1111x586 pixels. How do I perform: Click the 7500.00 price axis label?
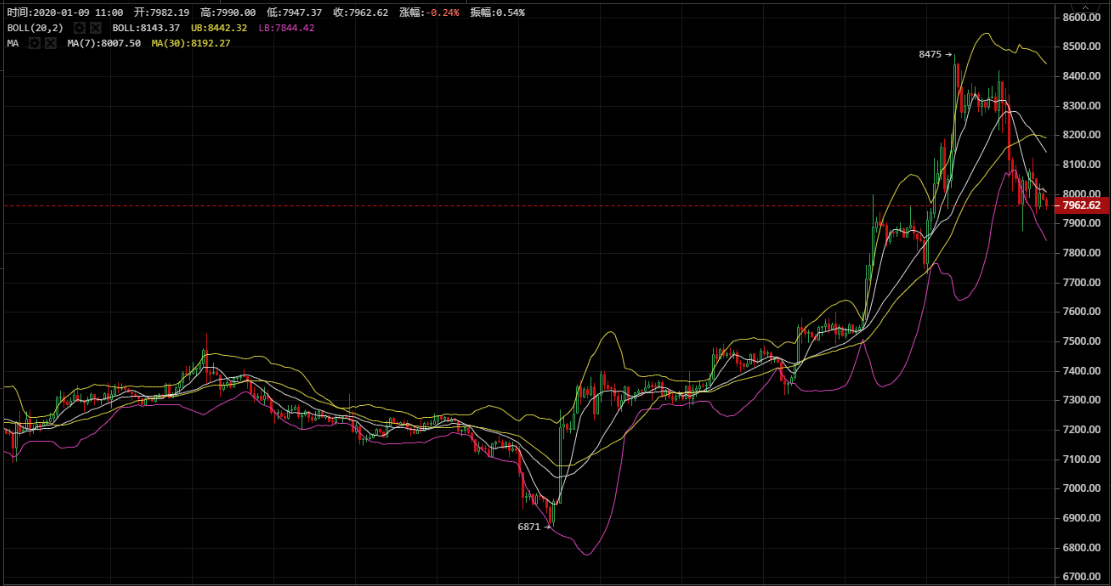pos(1082,341)
